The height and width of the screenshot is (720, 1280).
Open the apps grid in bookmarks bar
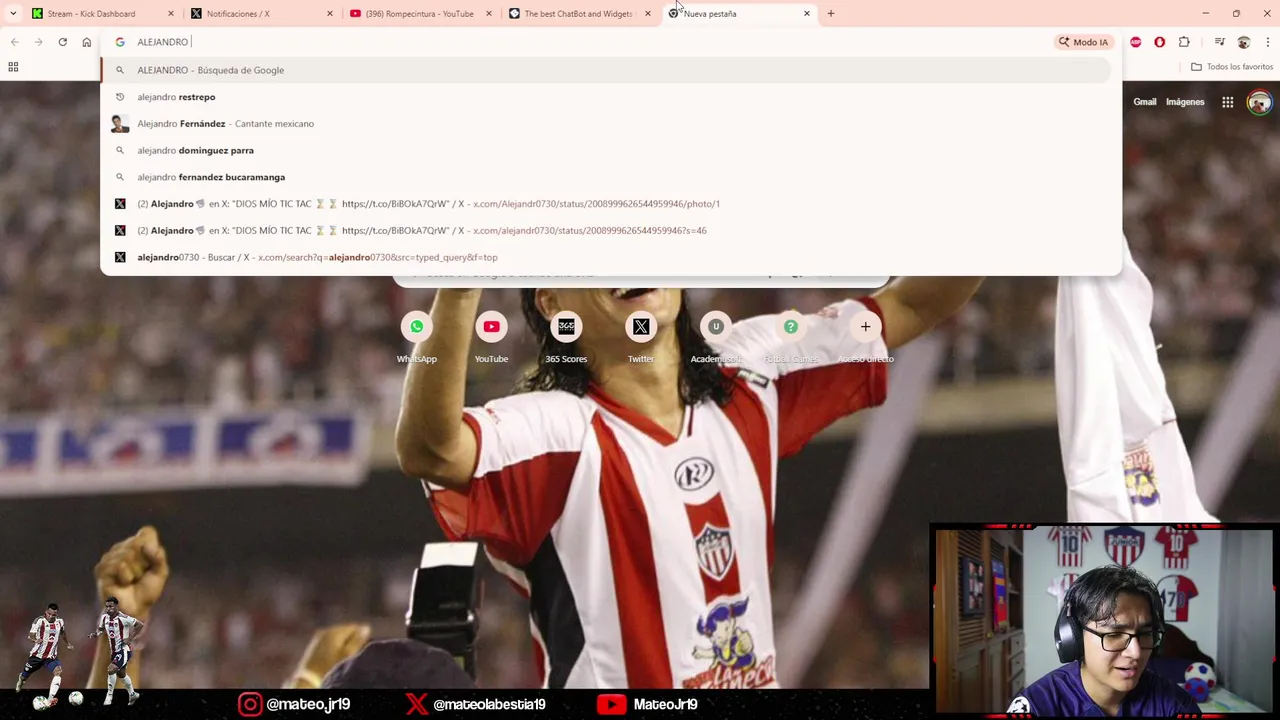pyautogui.click(x=13, y=67)
